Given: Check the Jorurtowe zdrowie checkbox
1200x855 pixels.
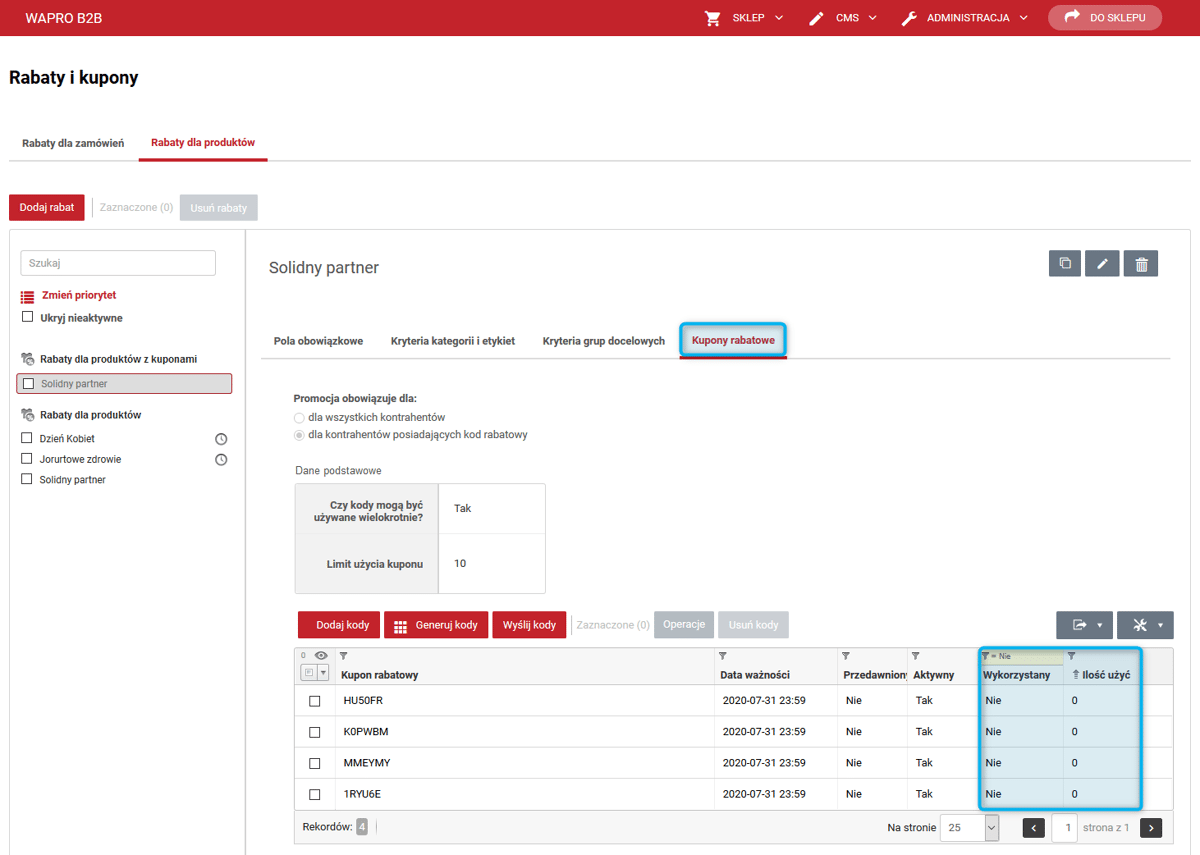Looking at the screenshot, I should click(x=28, y=459).
